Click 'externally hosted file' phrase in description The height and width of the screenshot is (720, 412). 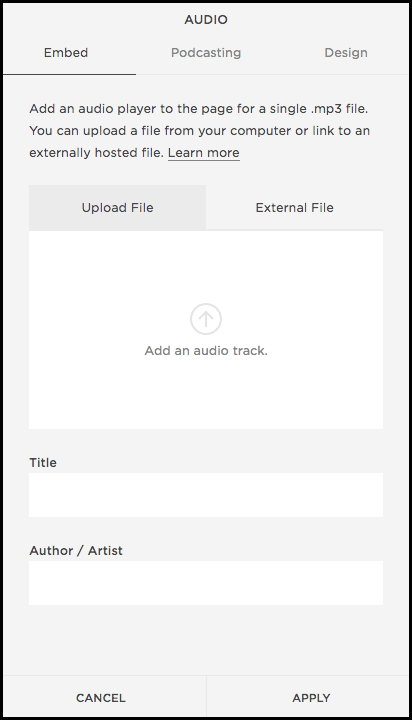96,153
